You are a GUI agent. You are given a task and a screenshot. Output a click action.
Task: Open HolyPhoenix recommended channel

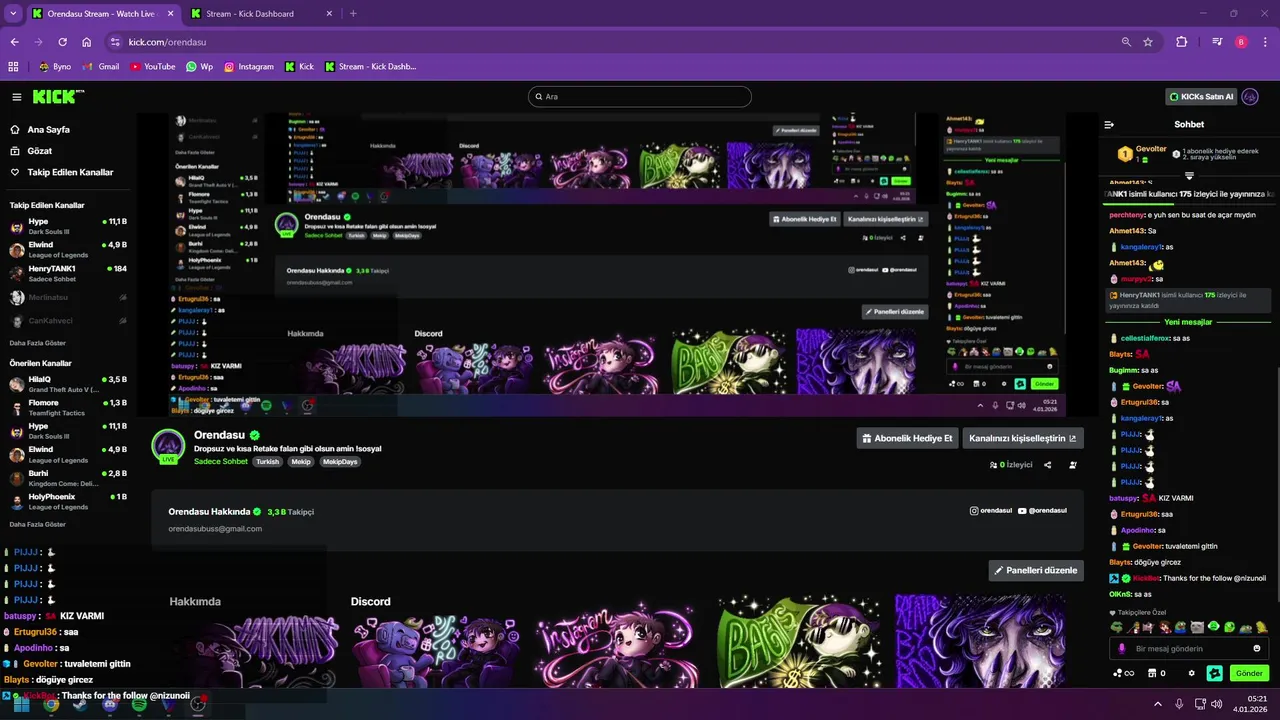[68, 501]
